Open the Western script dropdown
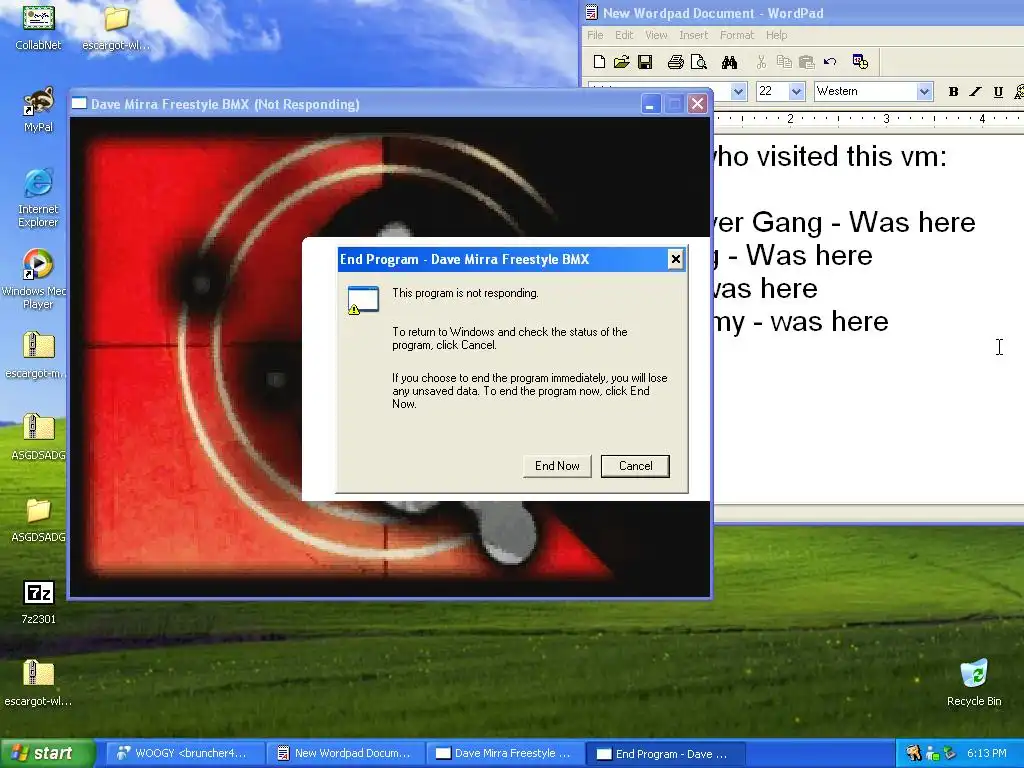The image size is (1024, 768). (x=923, y=91)
